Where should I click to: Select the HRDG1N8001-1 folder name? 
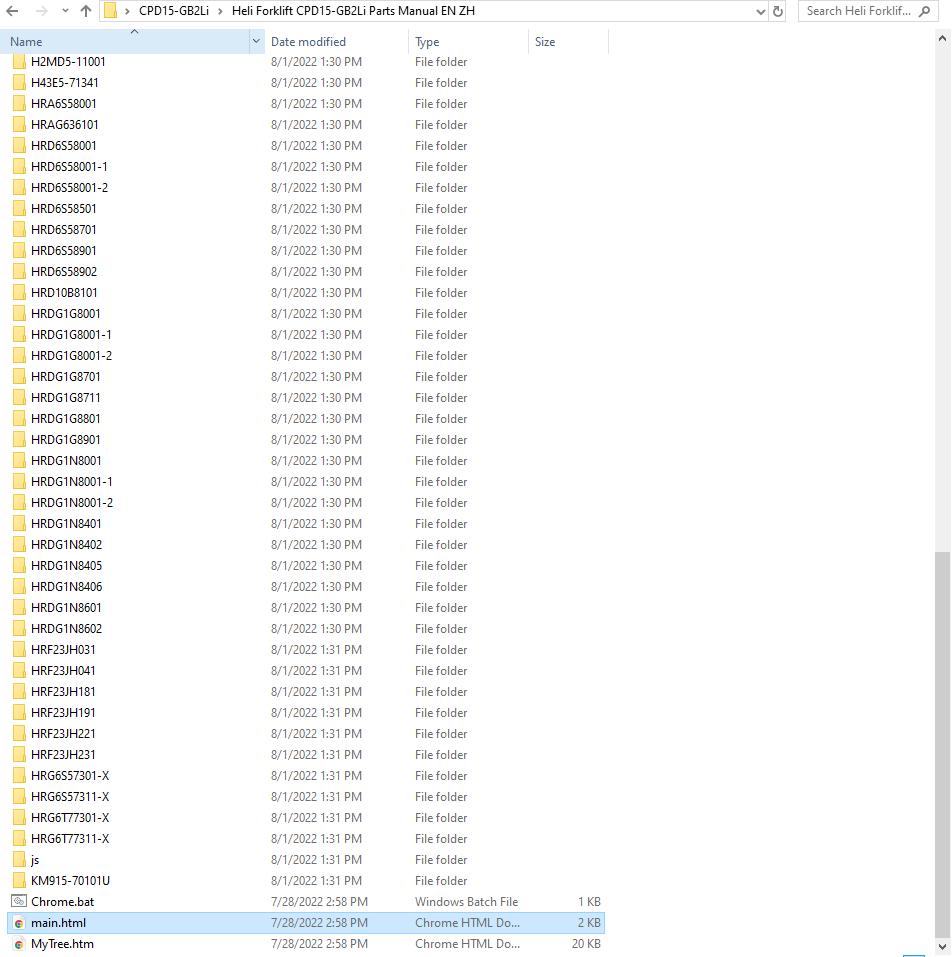click(72, 482)
